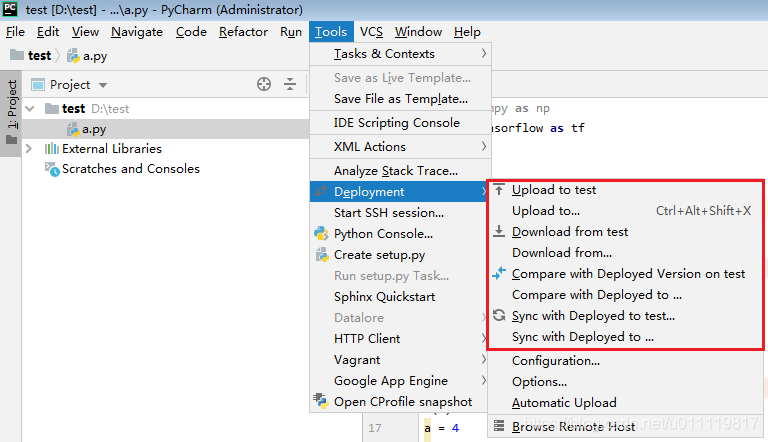768x442 pixels.
Task: Close the open Tools menu
Action: pos(331,32)
